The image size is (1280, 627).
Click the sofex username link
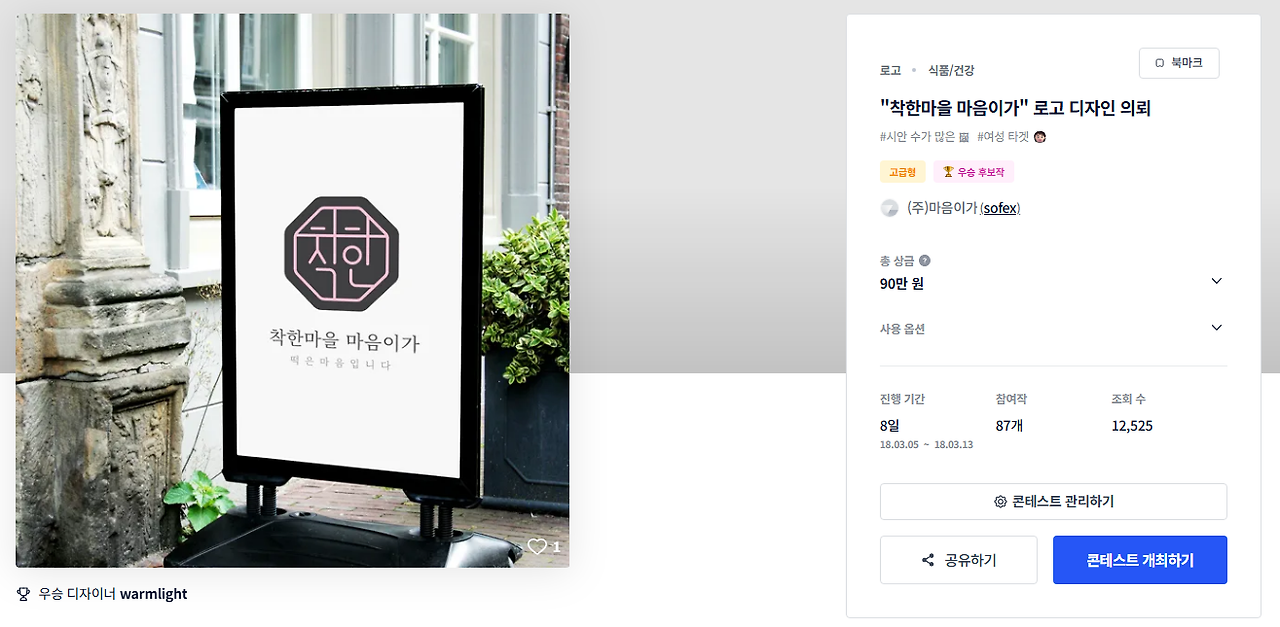pyautogui.click(x=1000, y=208)
